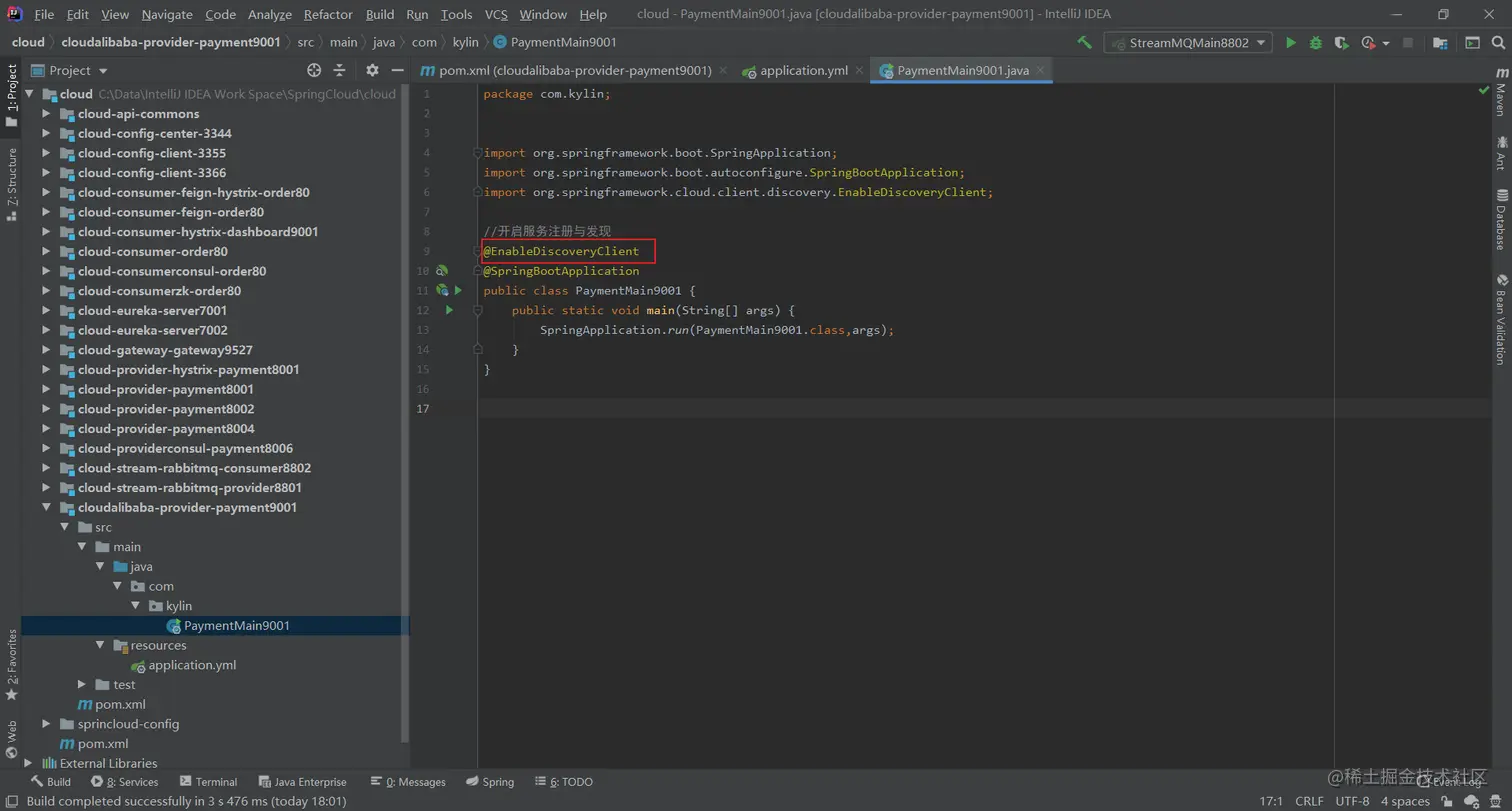Close the application.yml tab
Screen dimensions: 1512x811
pos(859,70)
